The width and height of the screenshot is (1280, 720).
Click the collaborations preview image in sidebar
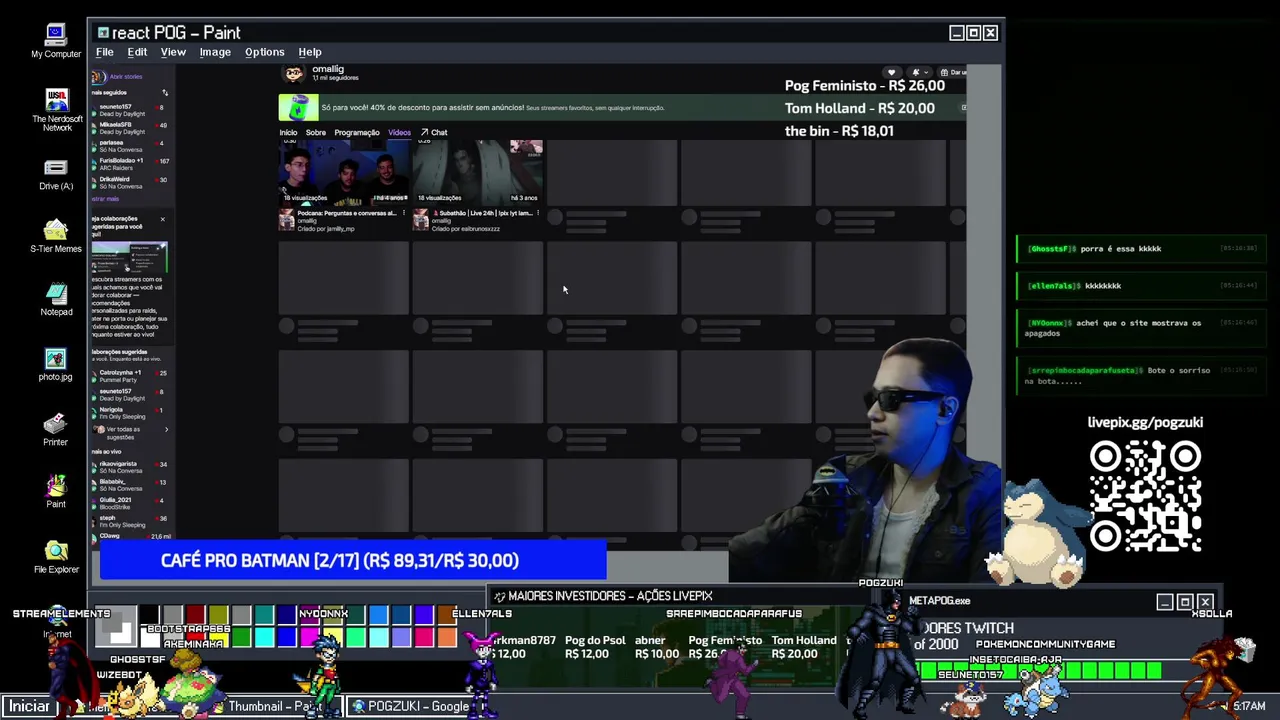click(129, 258)
